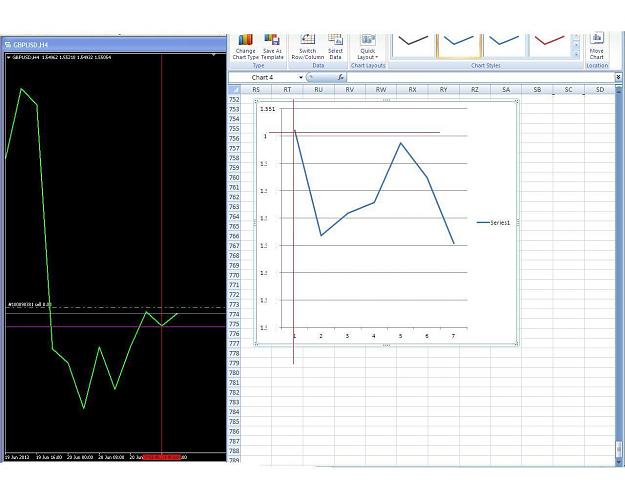625x500 pixels.
Task: Click the vertical scrollbar down arrow
Action: click(x=619, y=462)
